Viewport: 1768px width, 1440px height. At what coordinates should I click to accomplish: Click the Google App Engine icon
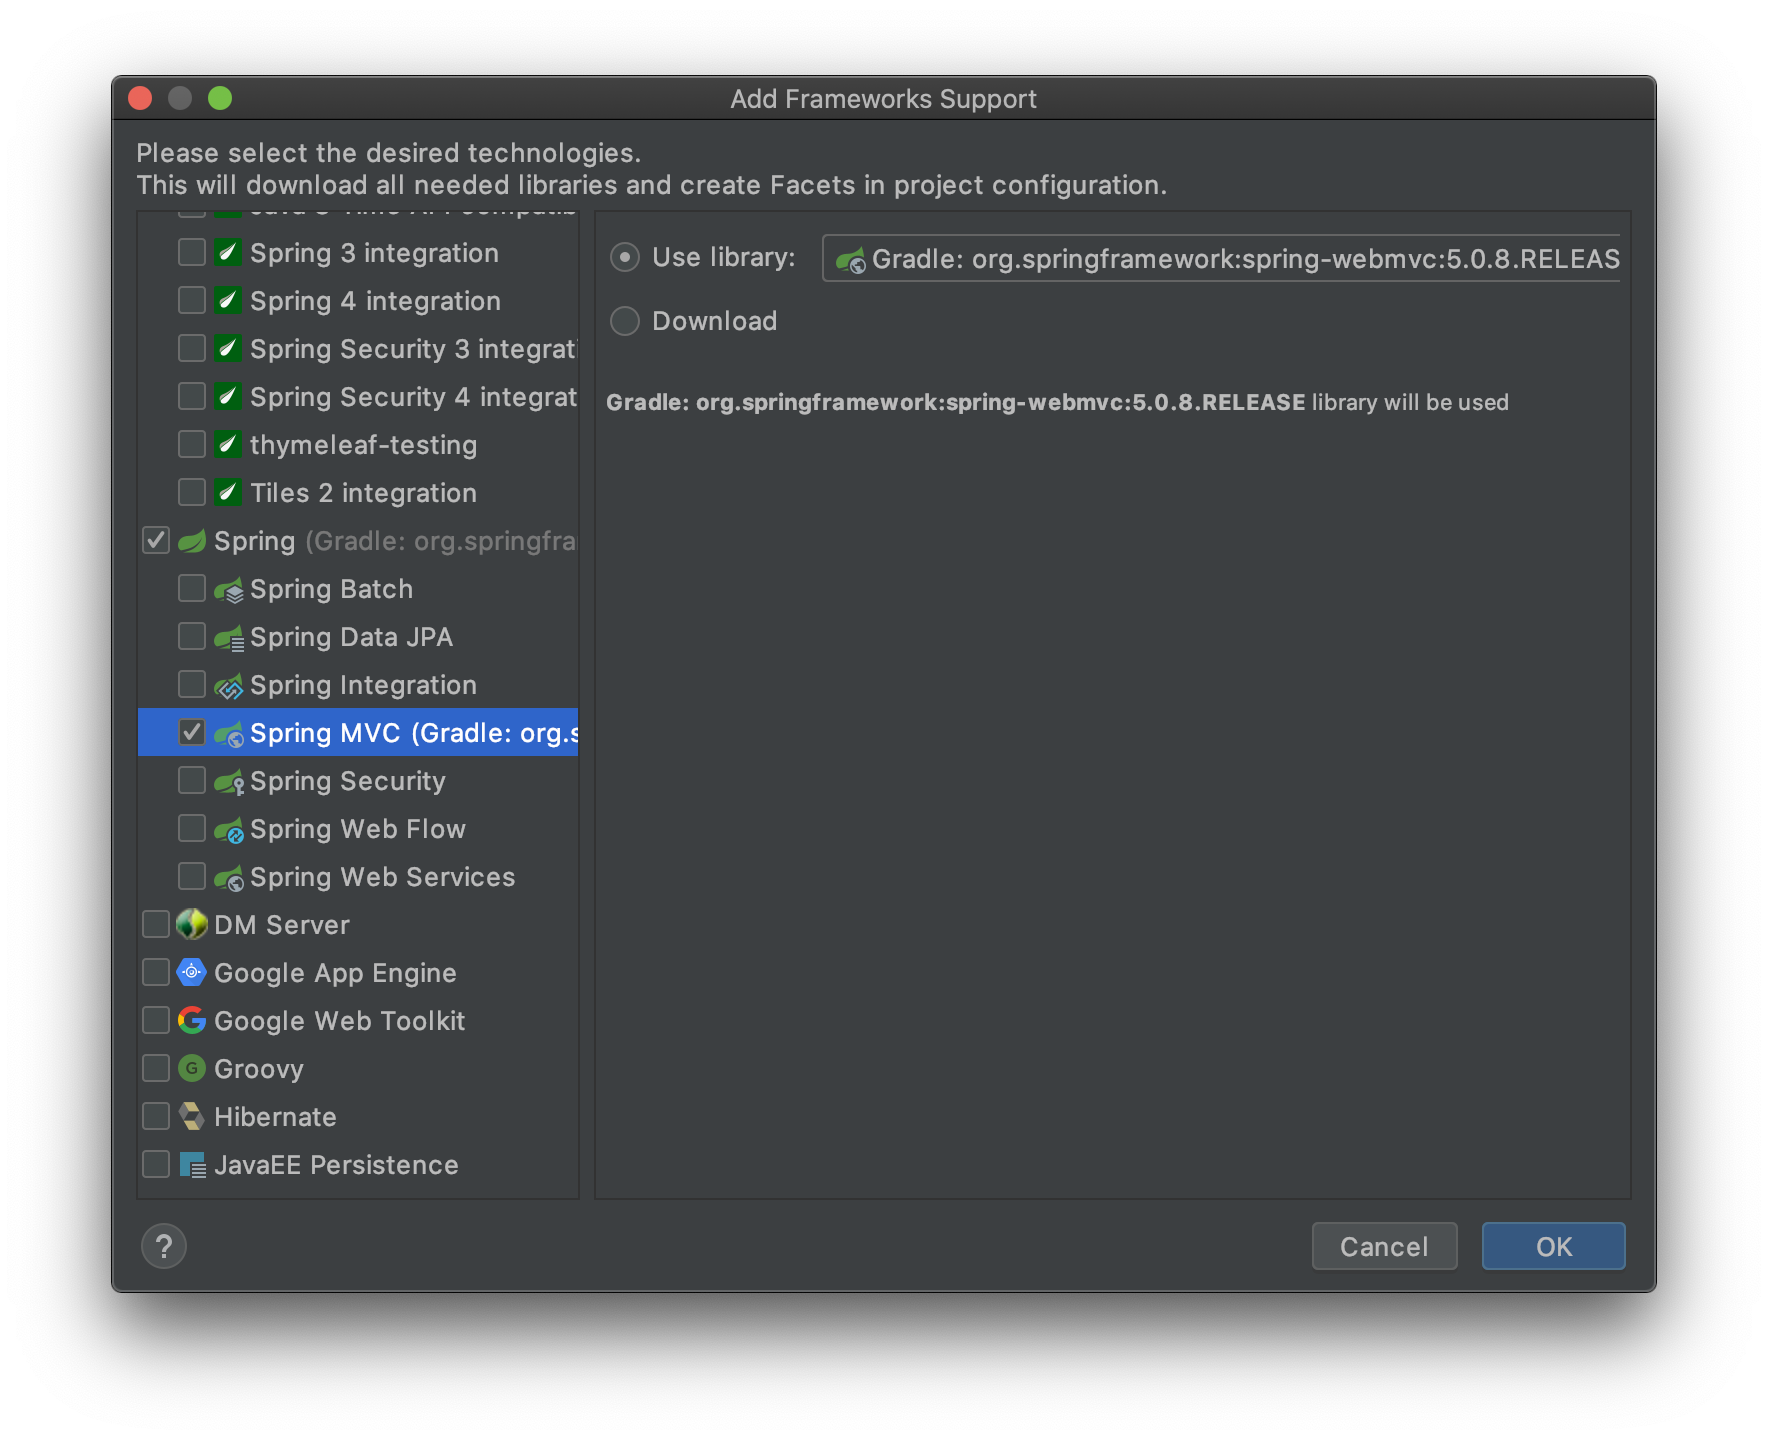[x=192, y=972]
